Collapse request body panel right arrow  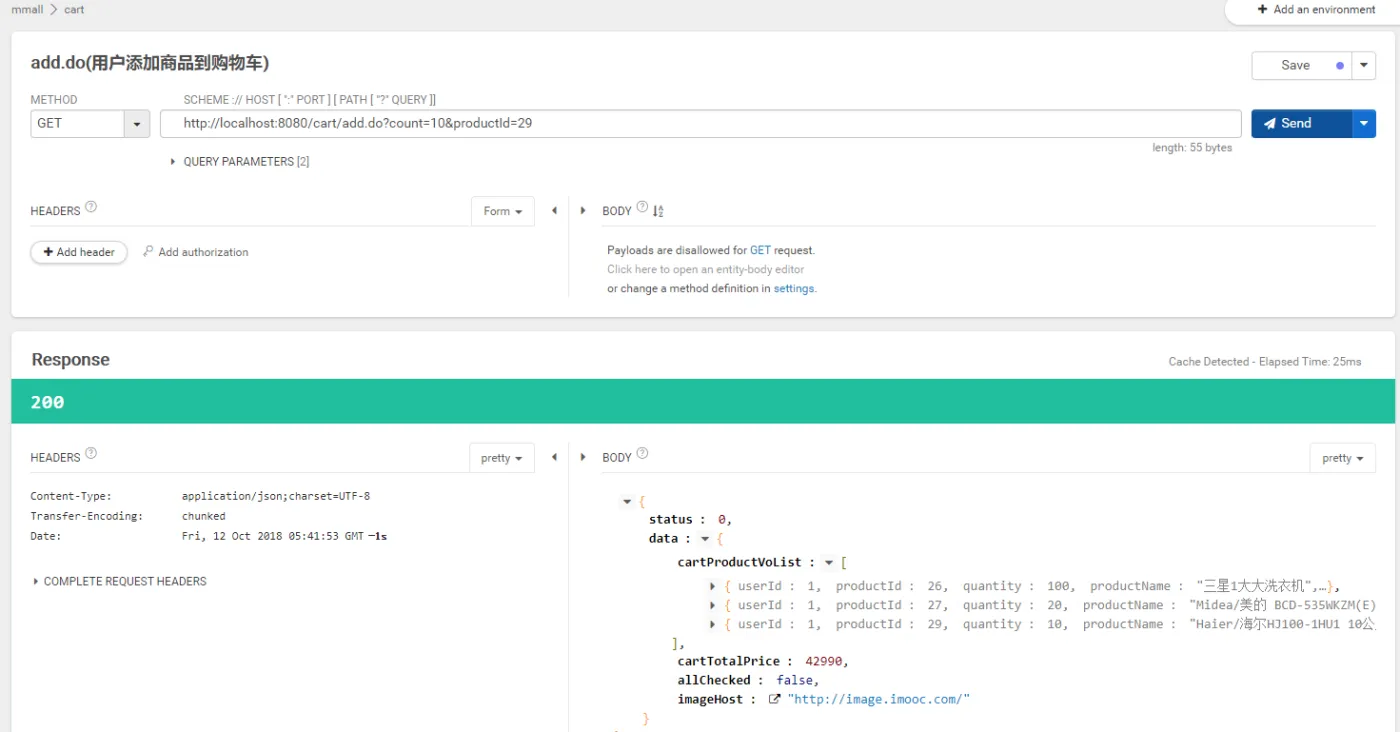click(584, 211)
